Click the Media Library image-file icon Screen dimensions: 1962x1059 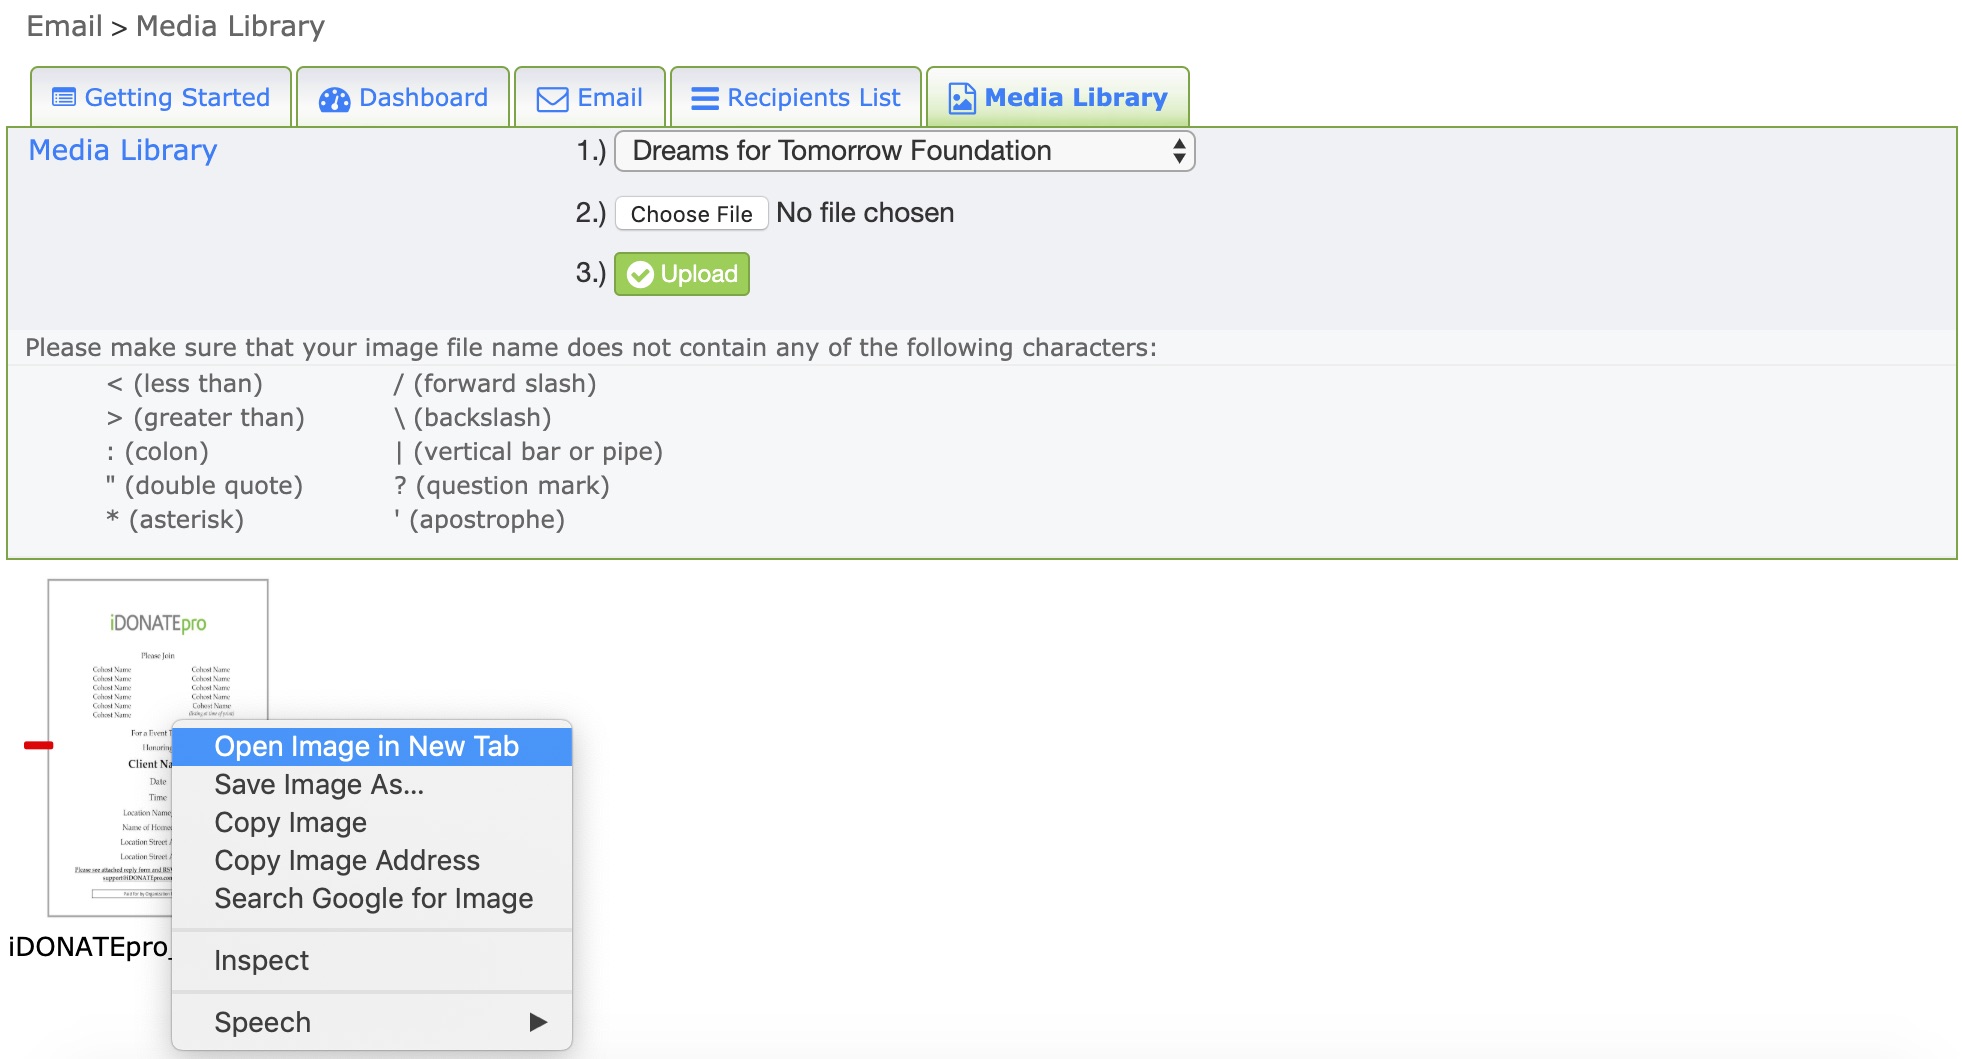click(962, 98)
